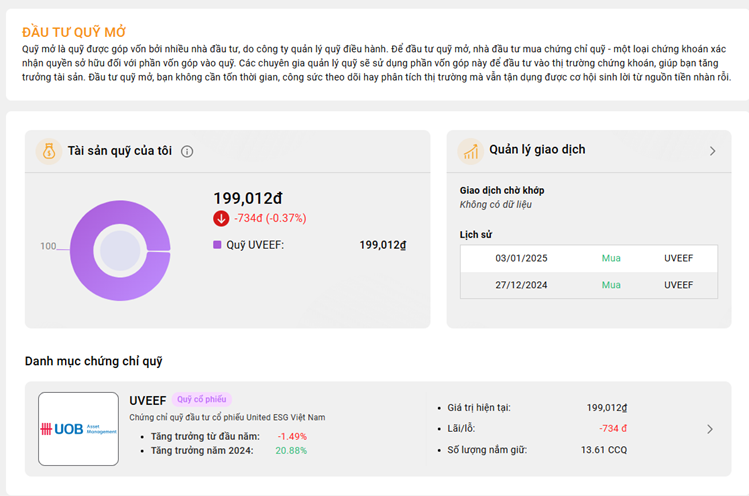Click the Tăng trưởng từ đầu năm -1.49% value

tap(292, 436)
